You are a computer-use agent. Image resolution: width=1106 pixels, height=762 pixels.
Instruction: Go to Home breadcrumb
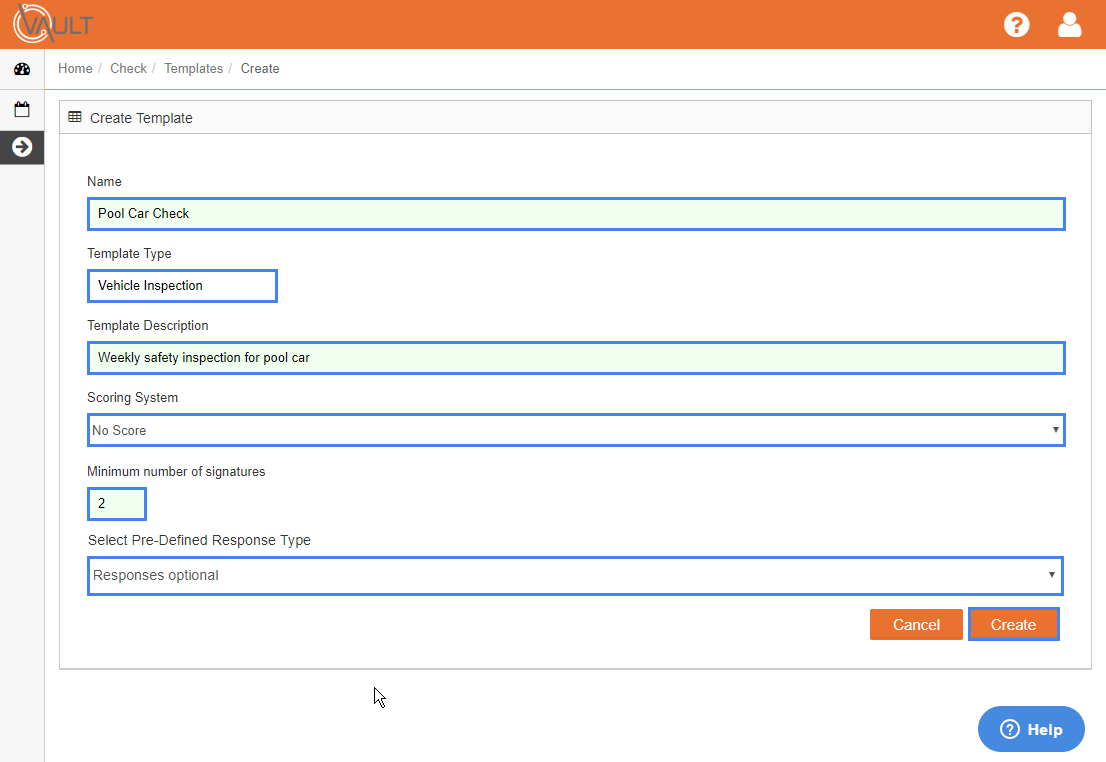[75, 68]
